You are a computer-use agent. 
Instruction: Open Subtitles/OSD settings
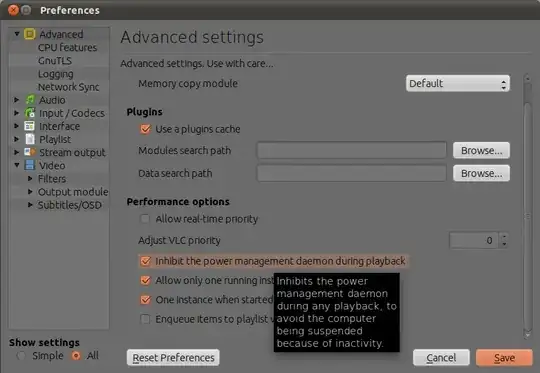(70, 205)
